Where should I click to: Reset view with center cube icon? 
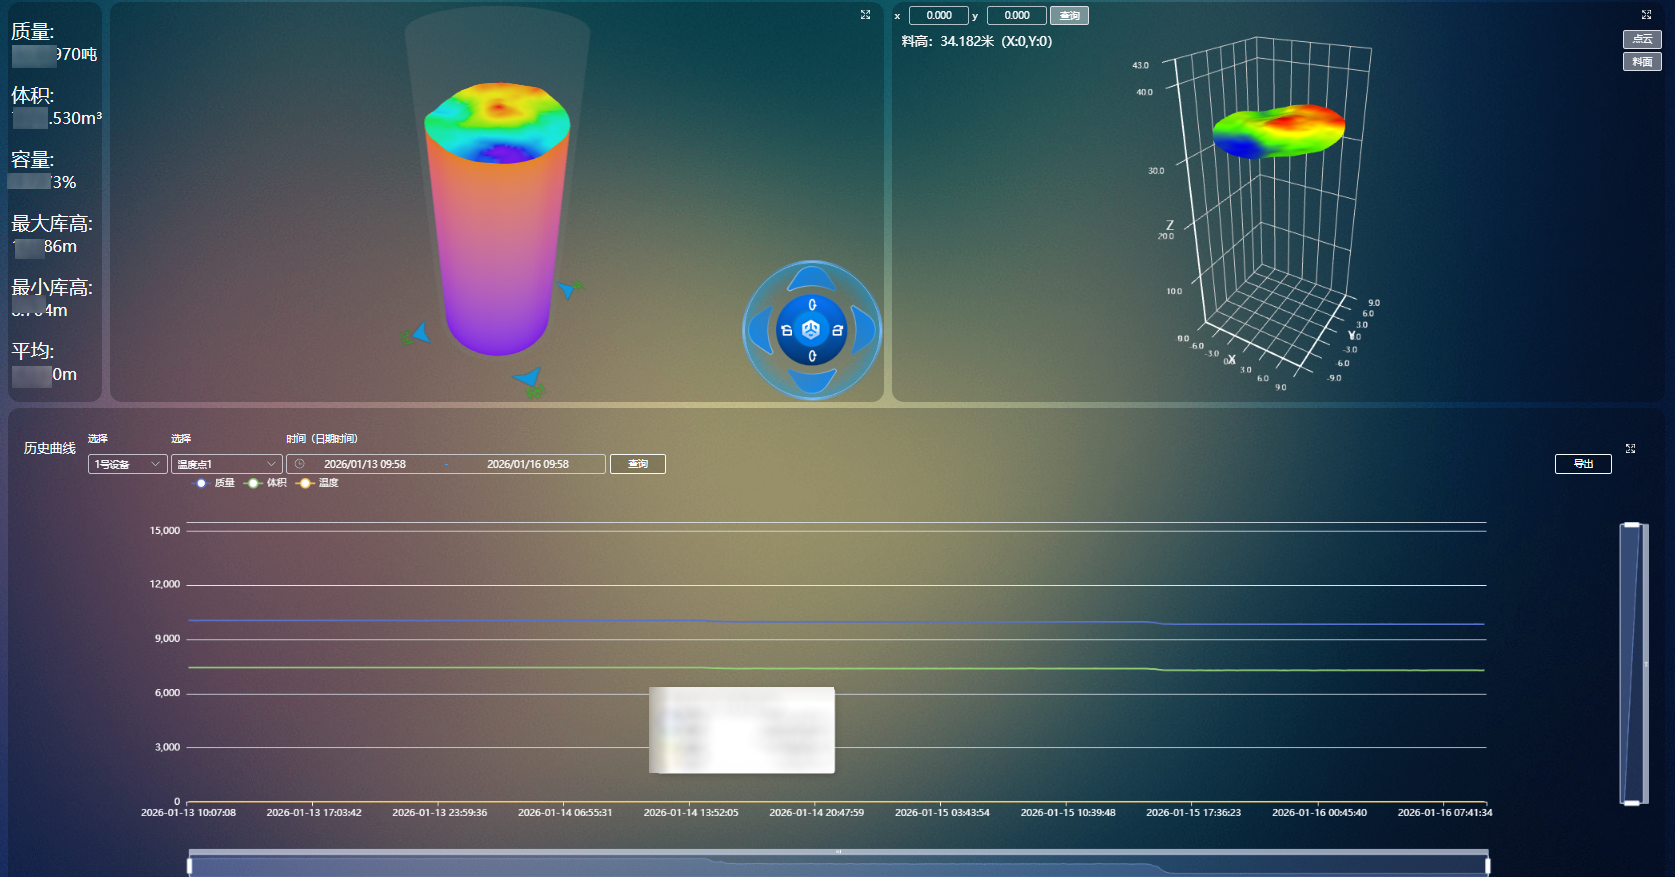pos(811,330)
